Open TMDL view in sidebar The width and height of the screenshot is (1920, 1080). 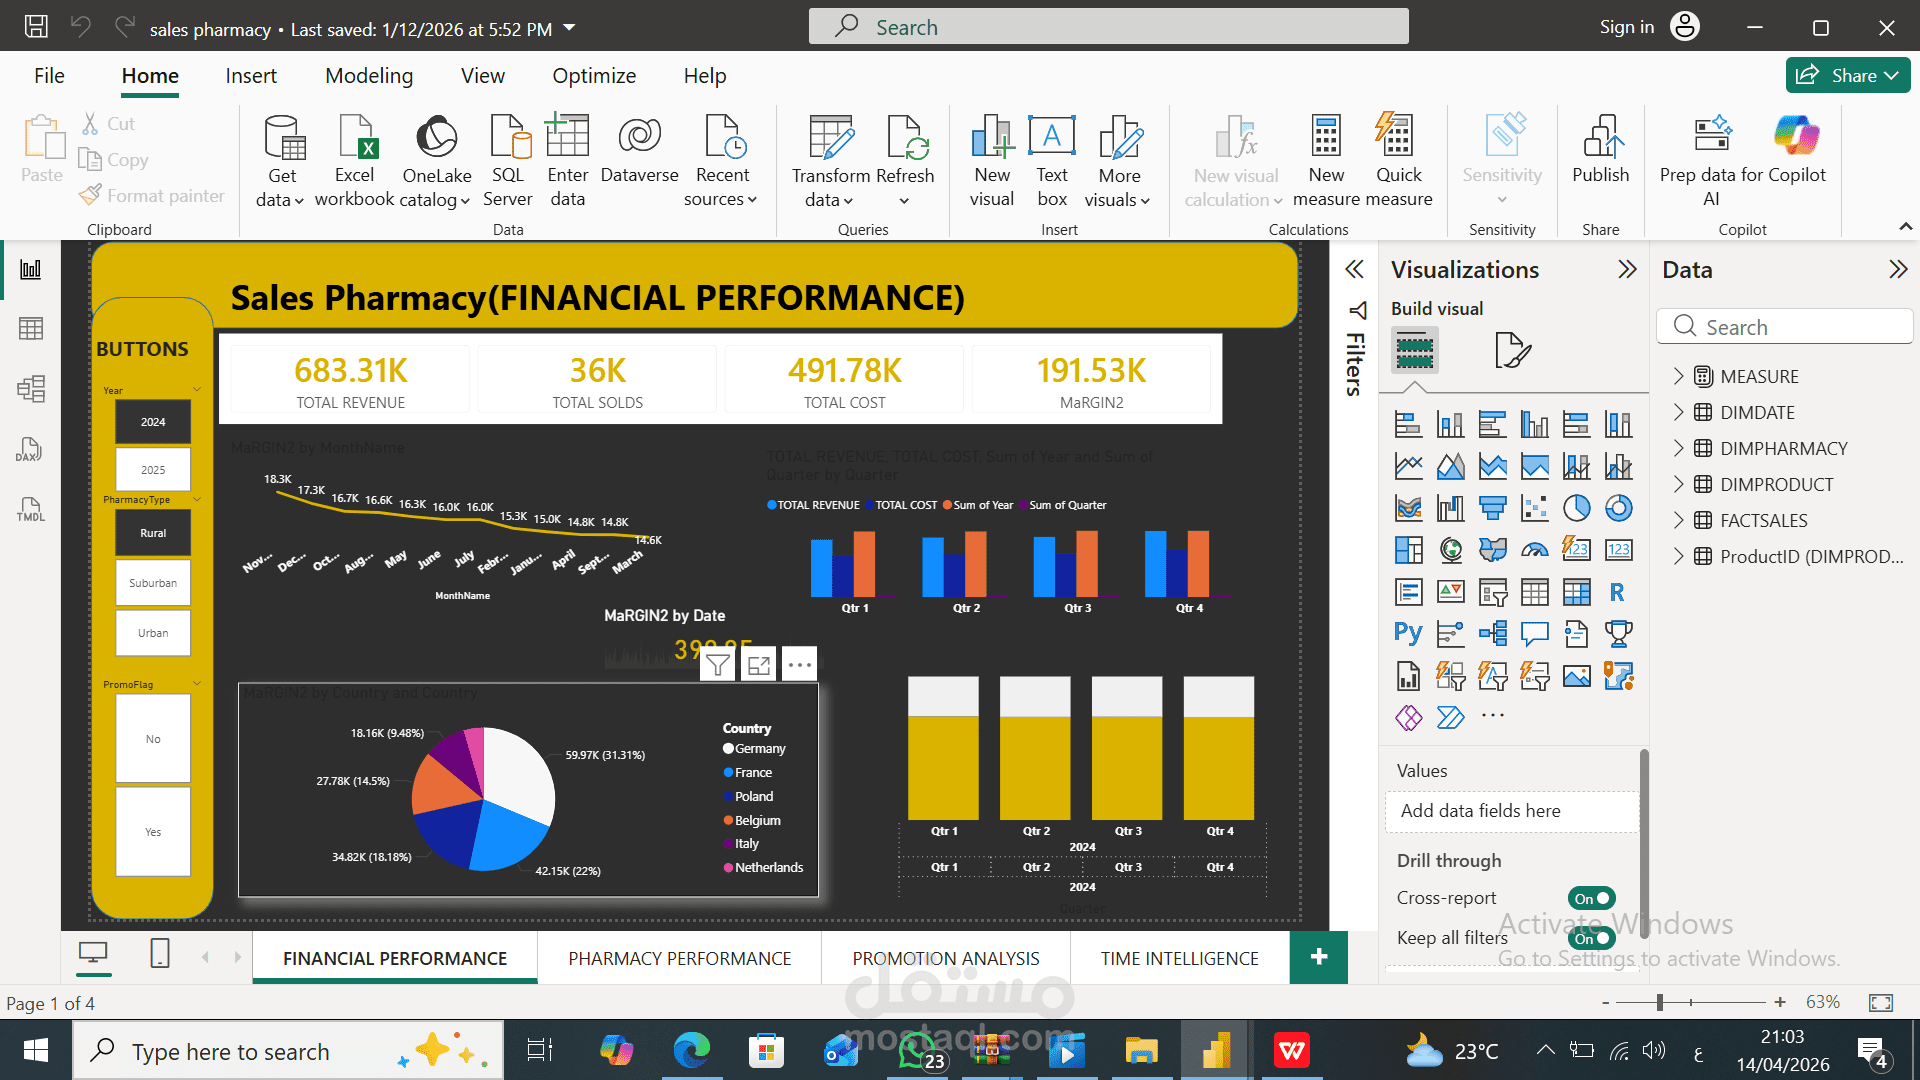pos(31,509)
